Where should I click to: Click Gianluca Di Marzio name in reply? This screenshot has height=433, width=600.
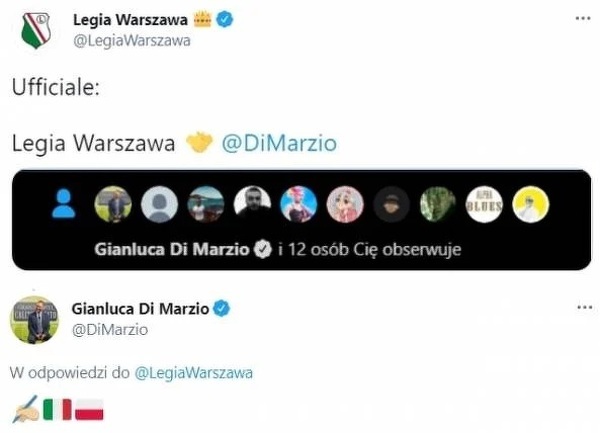point(140,308)
